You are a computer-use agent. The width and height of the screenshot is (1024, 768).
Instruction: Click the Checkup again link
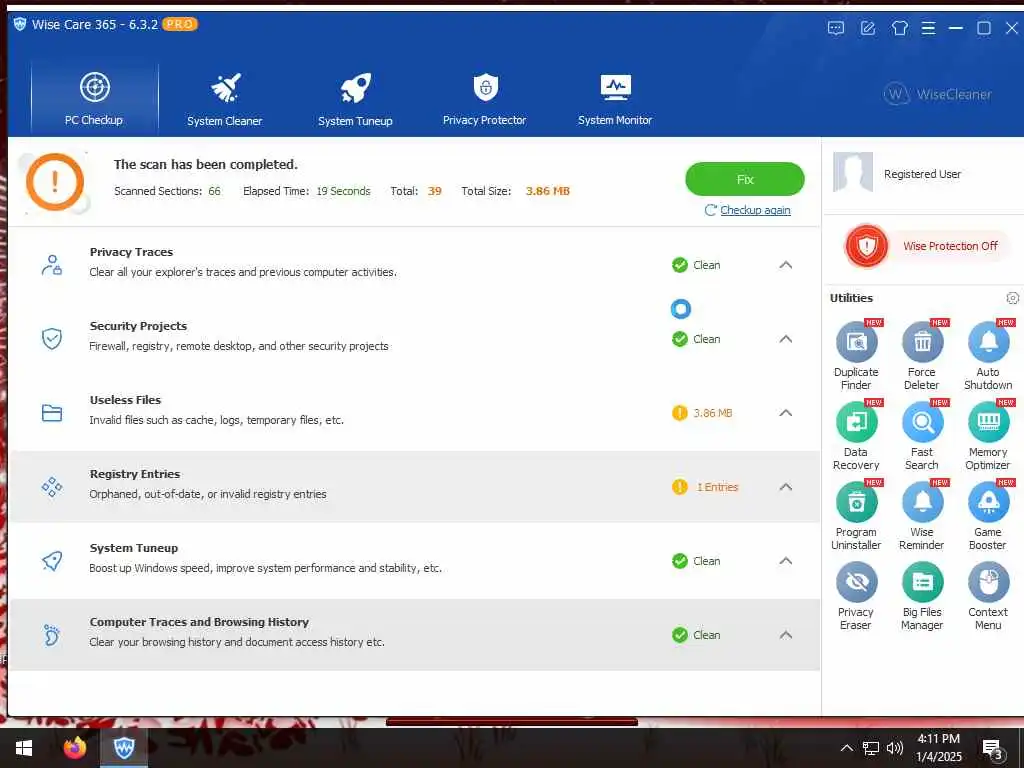click(755, 210)
